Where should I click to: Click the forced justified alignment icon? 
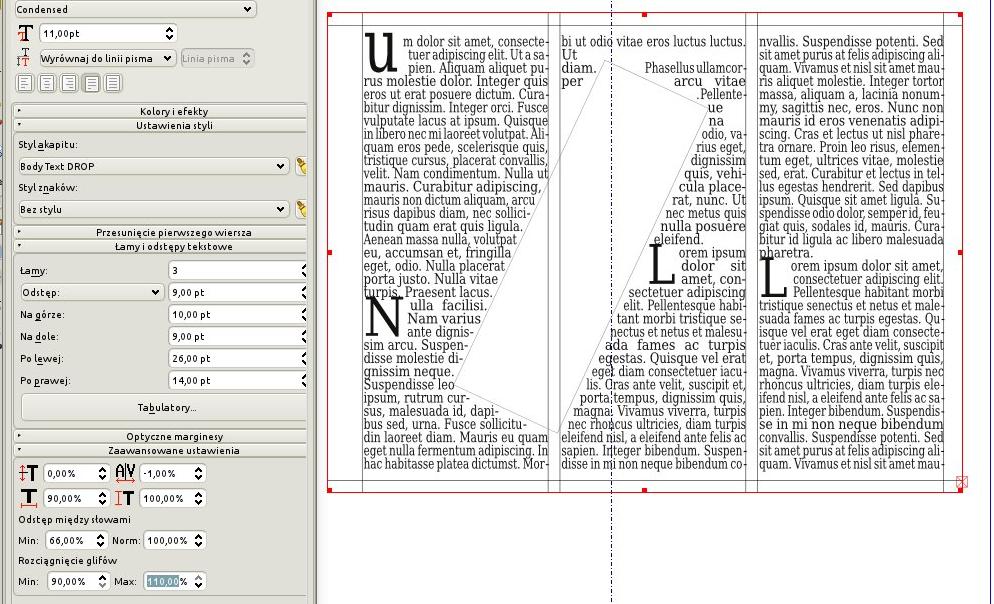113,83
